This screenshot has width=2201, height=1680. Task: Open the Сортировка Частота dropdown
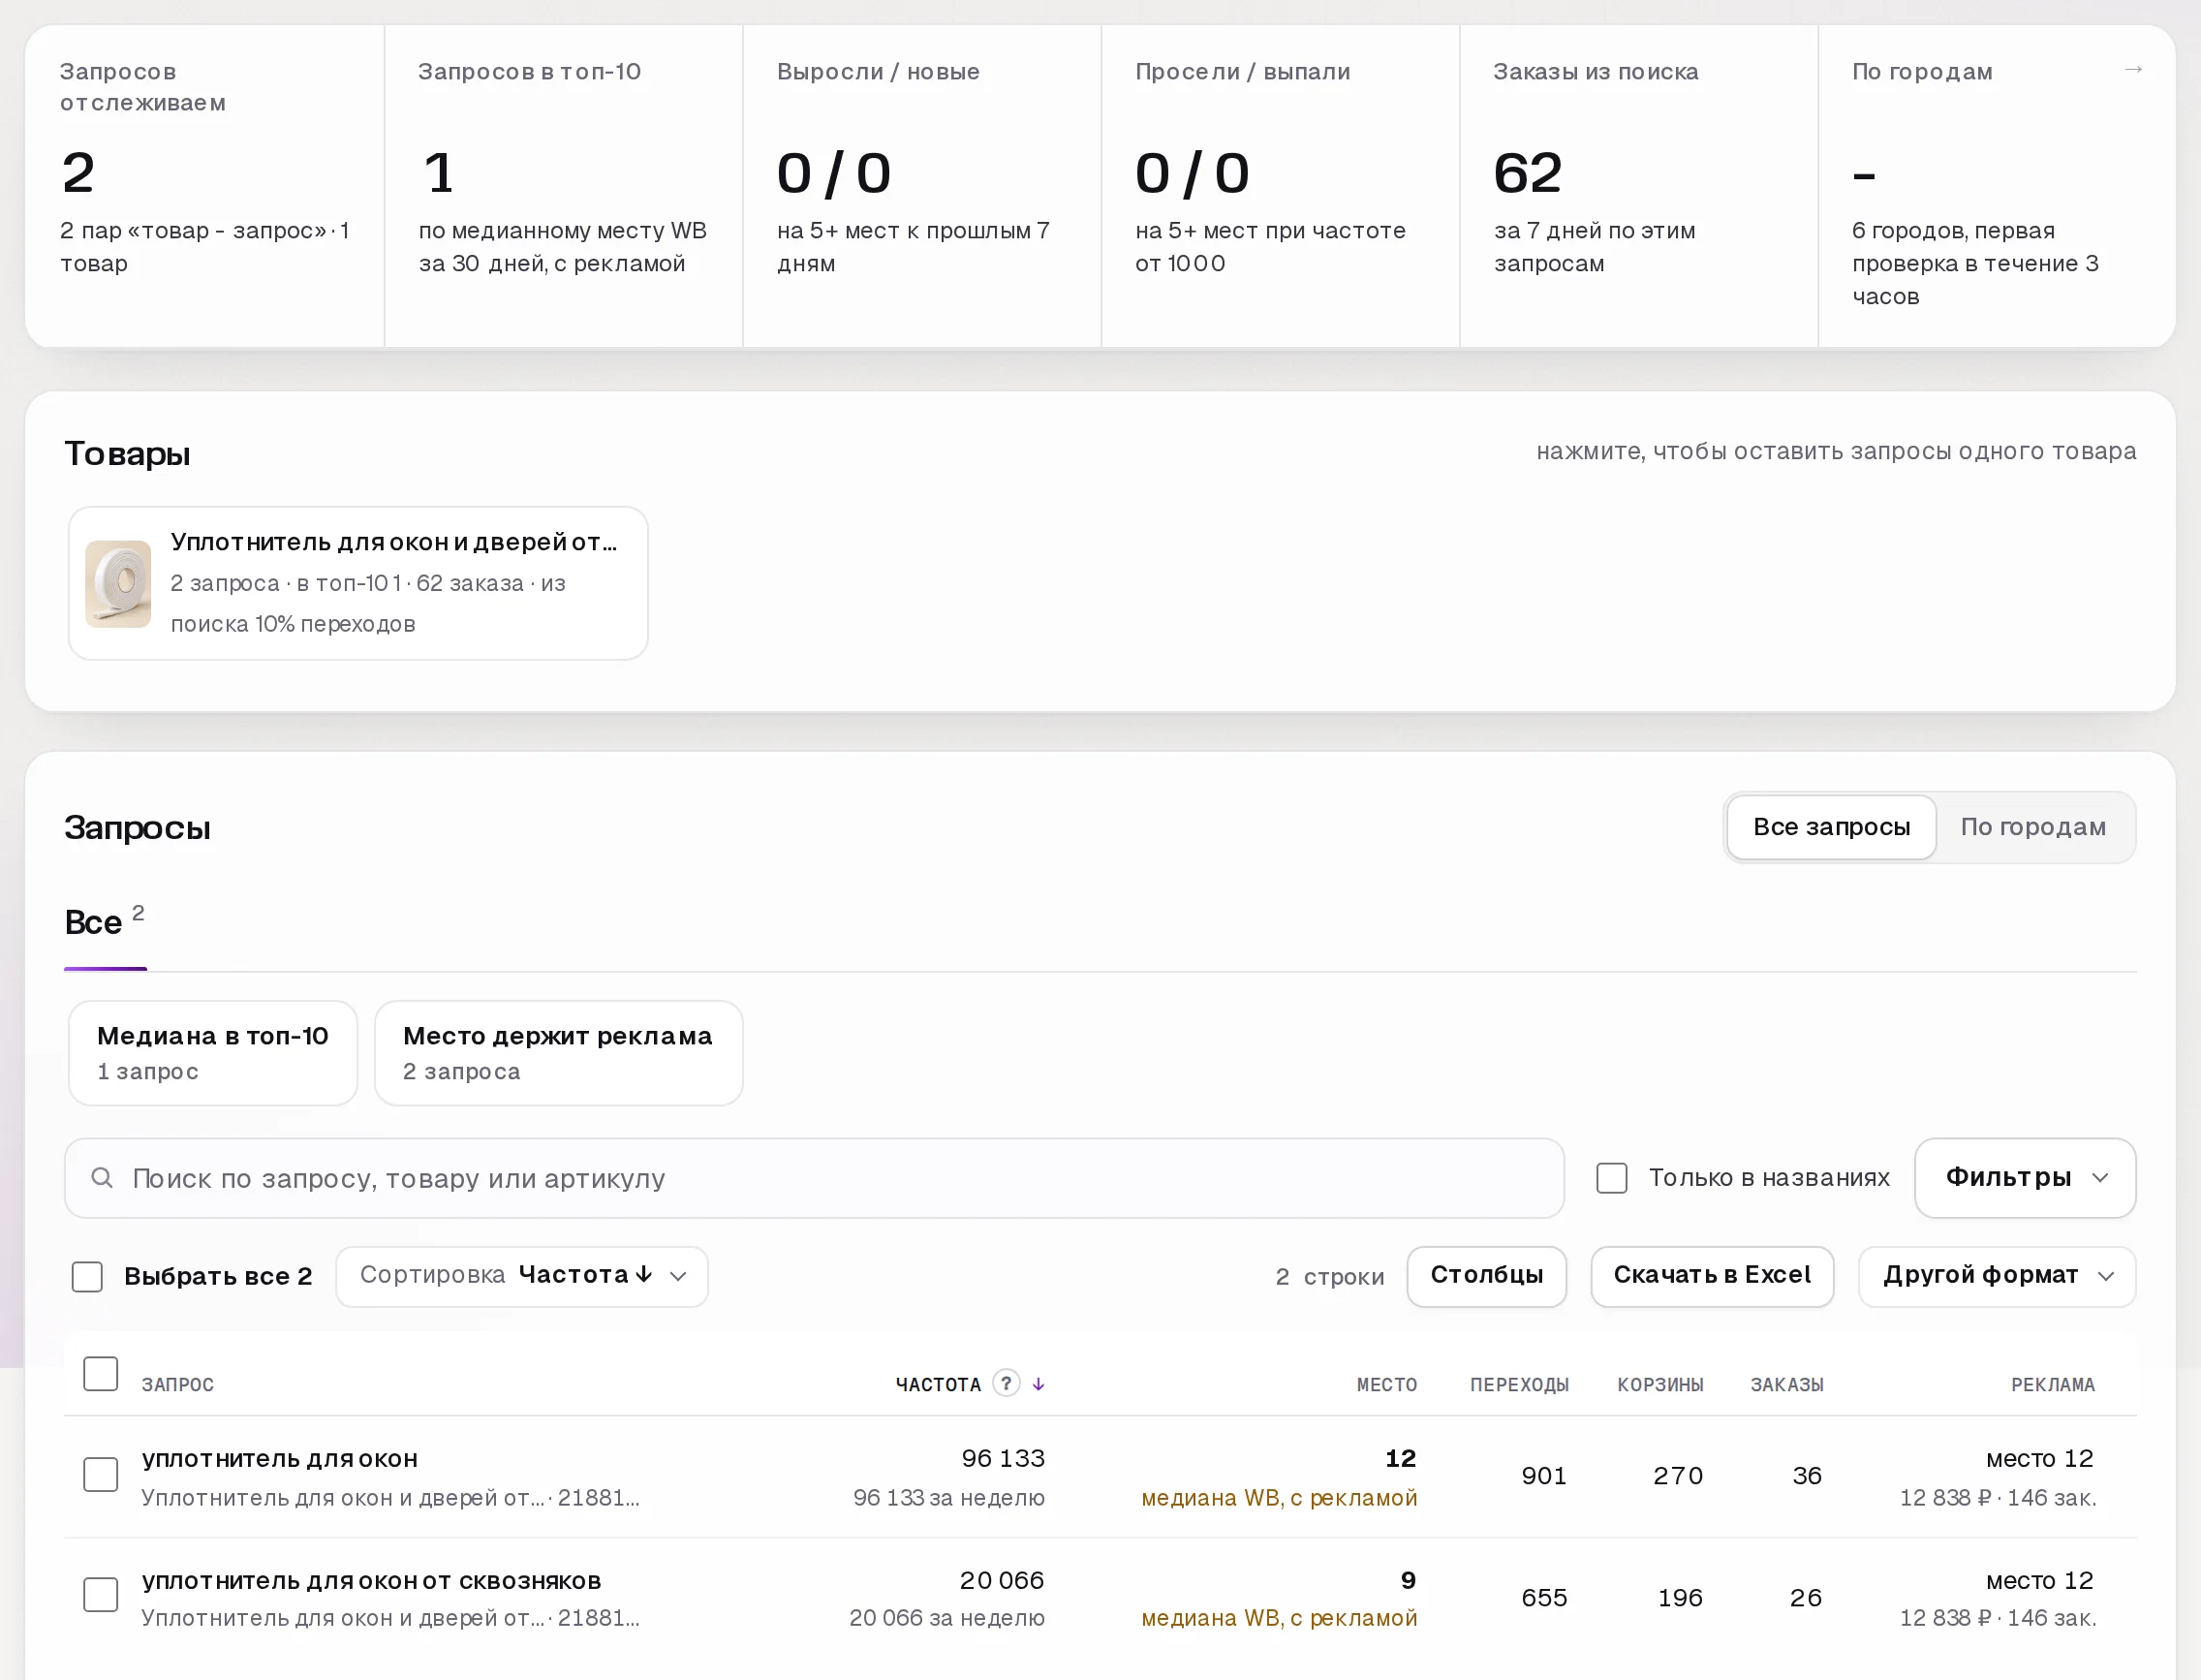[x=522, y=1276]
